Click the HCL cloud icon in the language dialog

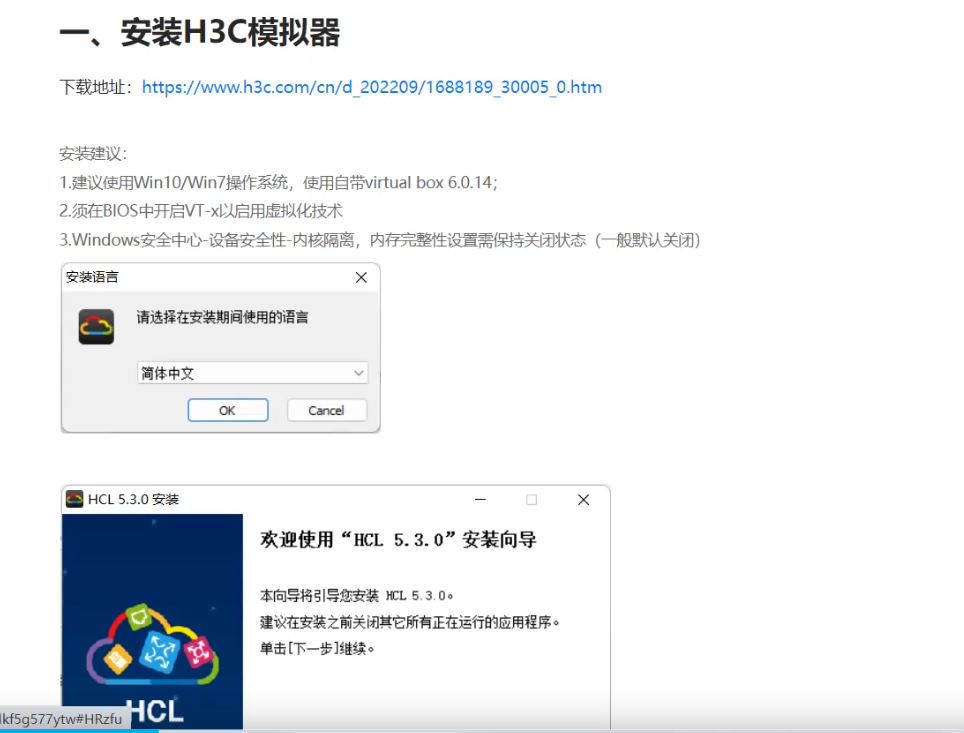(97, 326)
